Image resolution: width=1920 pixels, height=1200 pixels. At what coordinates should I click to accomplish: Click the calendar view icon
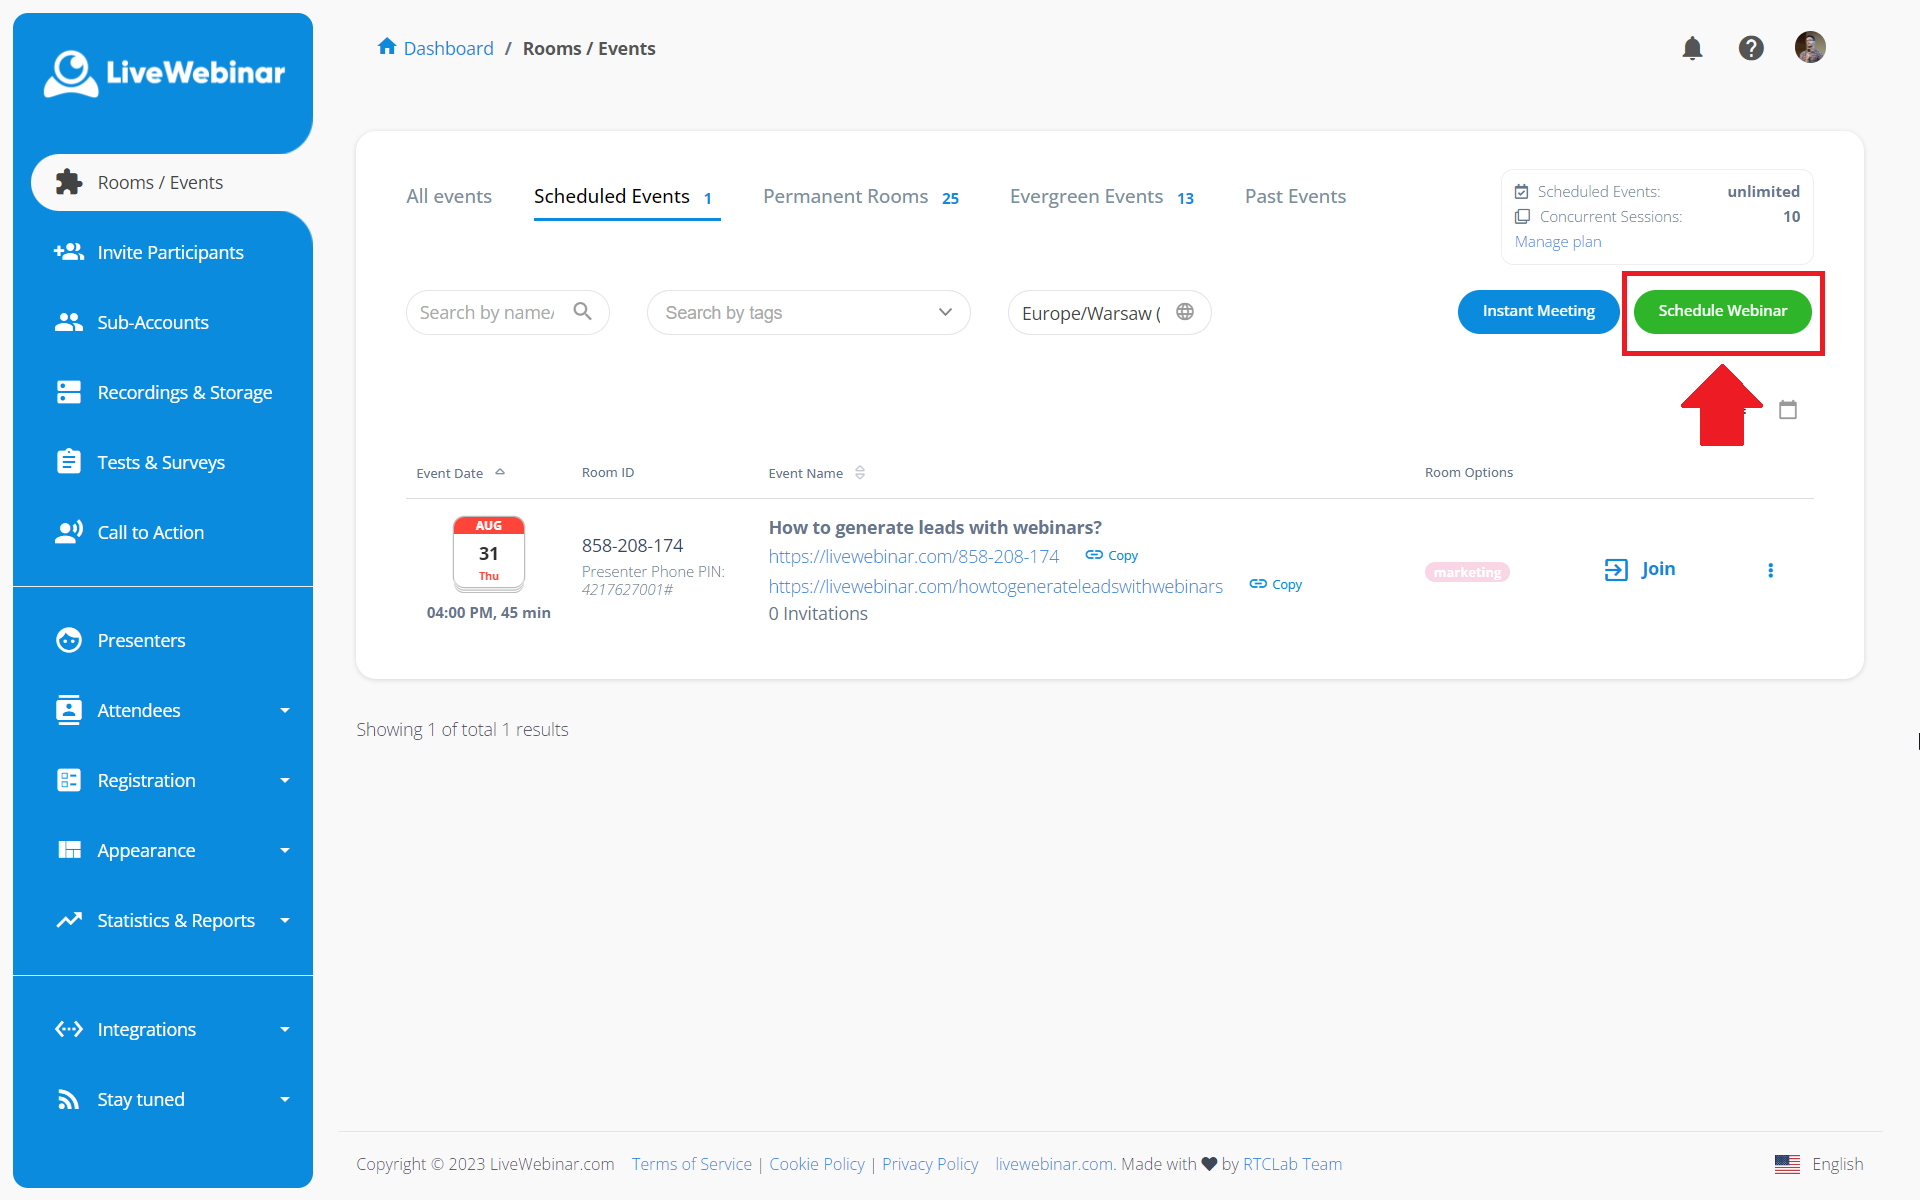[1788, 410]
